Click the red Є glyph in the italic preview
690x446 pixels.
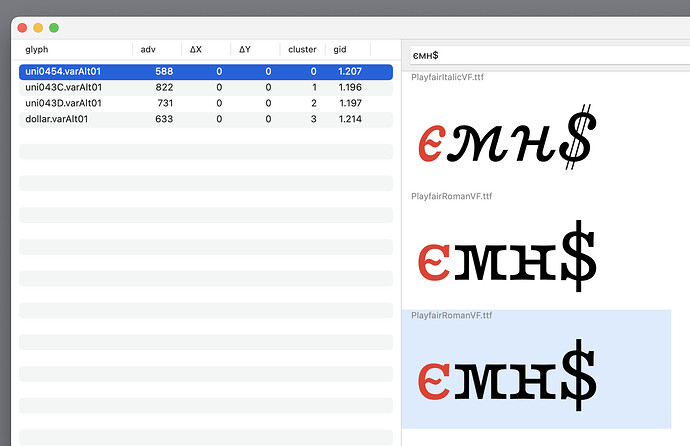[x=431, y=143]
